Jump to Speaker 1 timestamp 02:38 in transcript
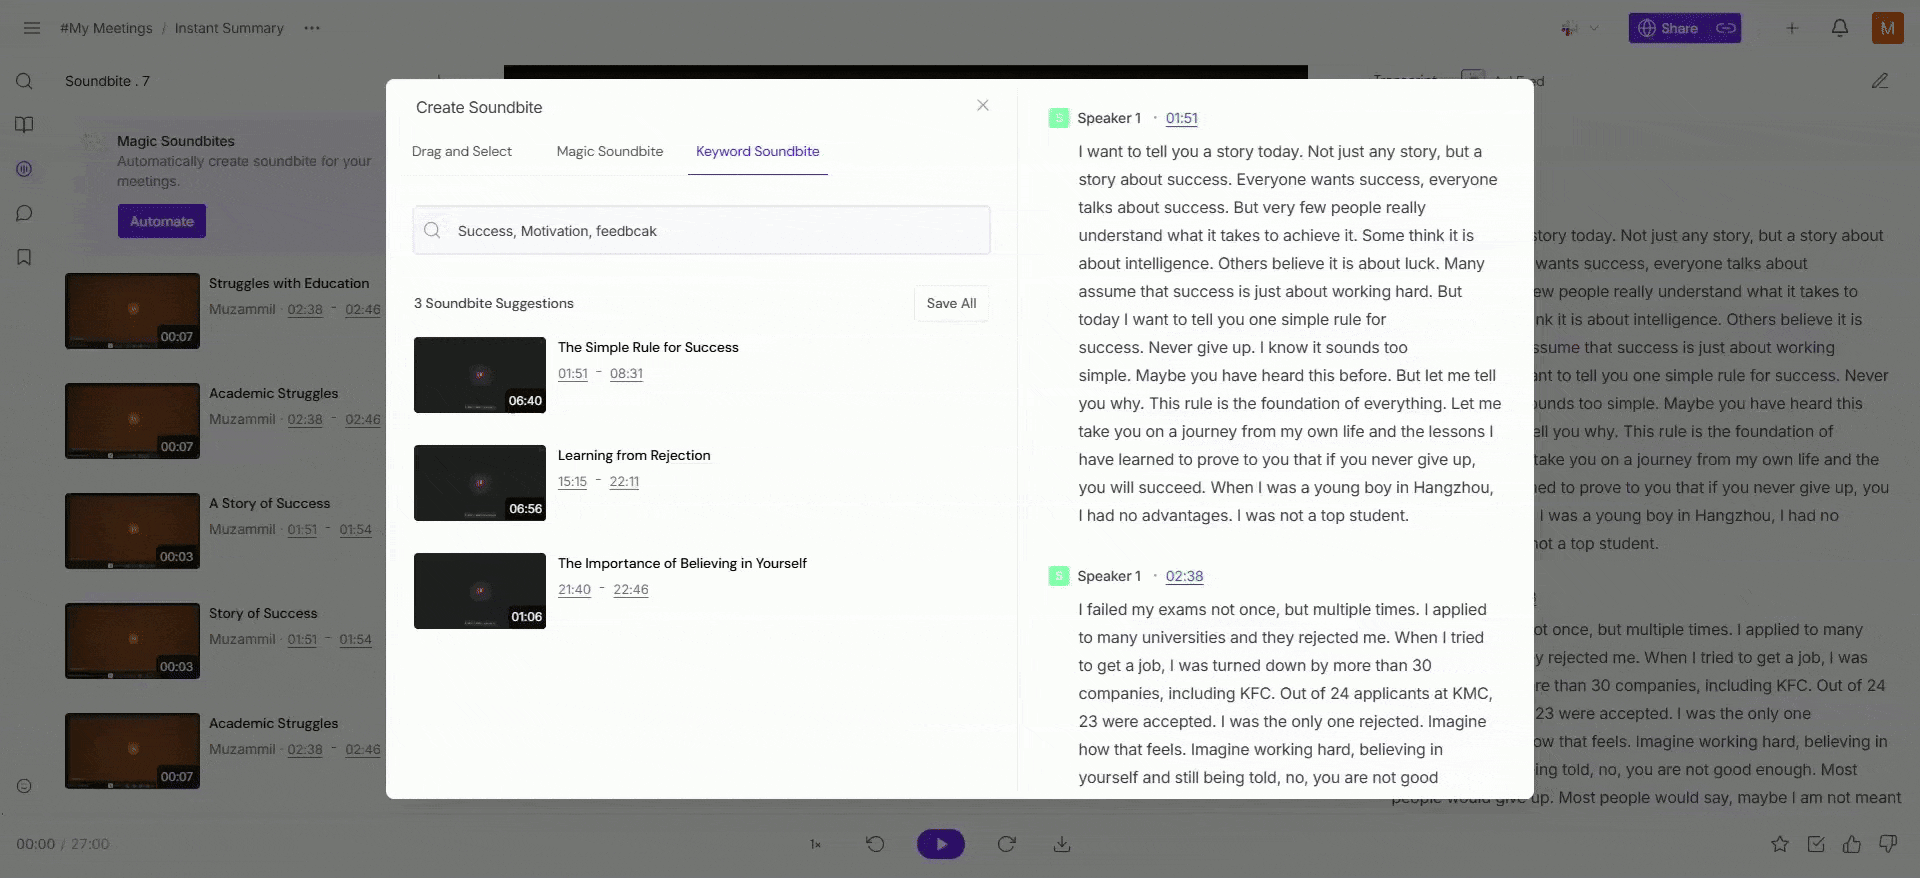Screen dimensions: 1920x878 tap(1184, 576)
